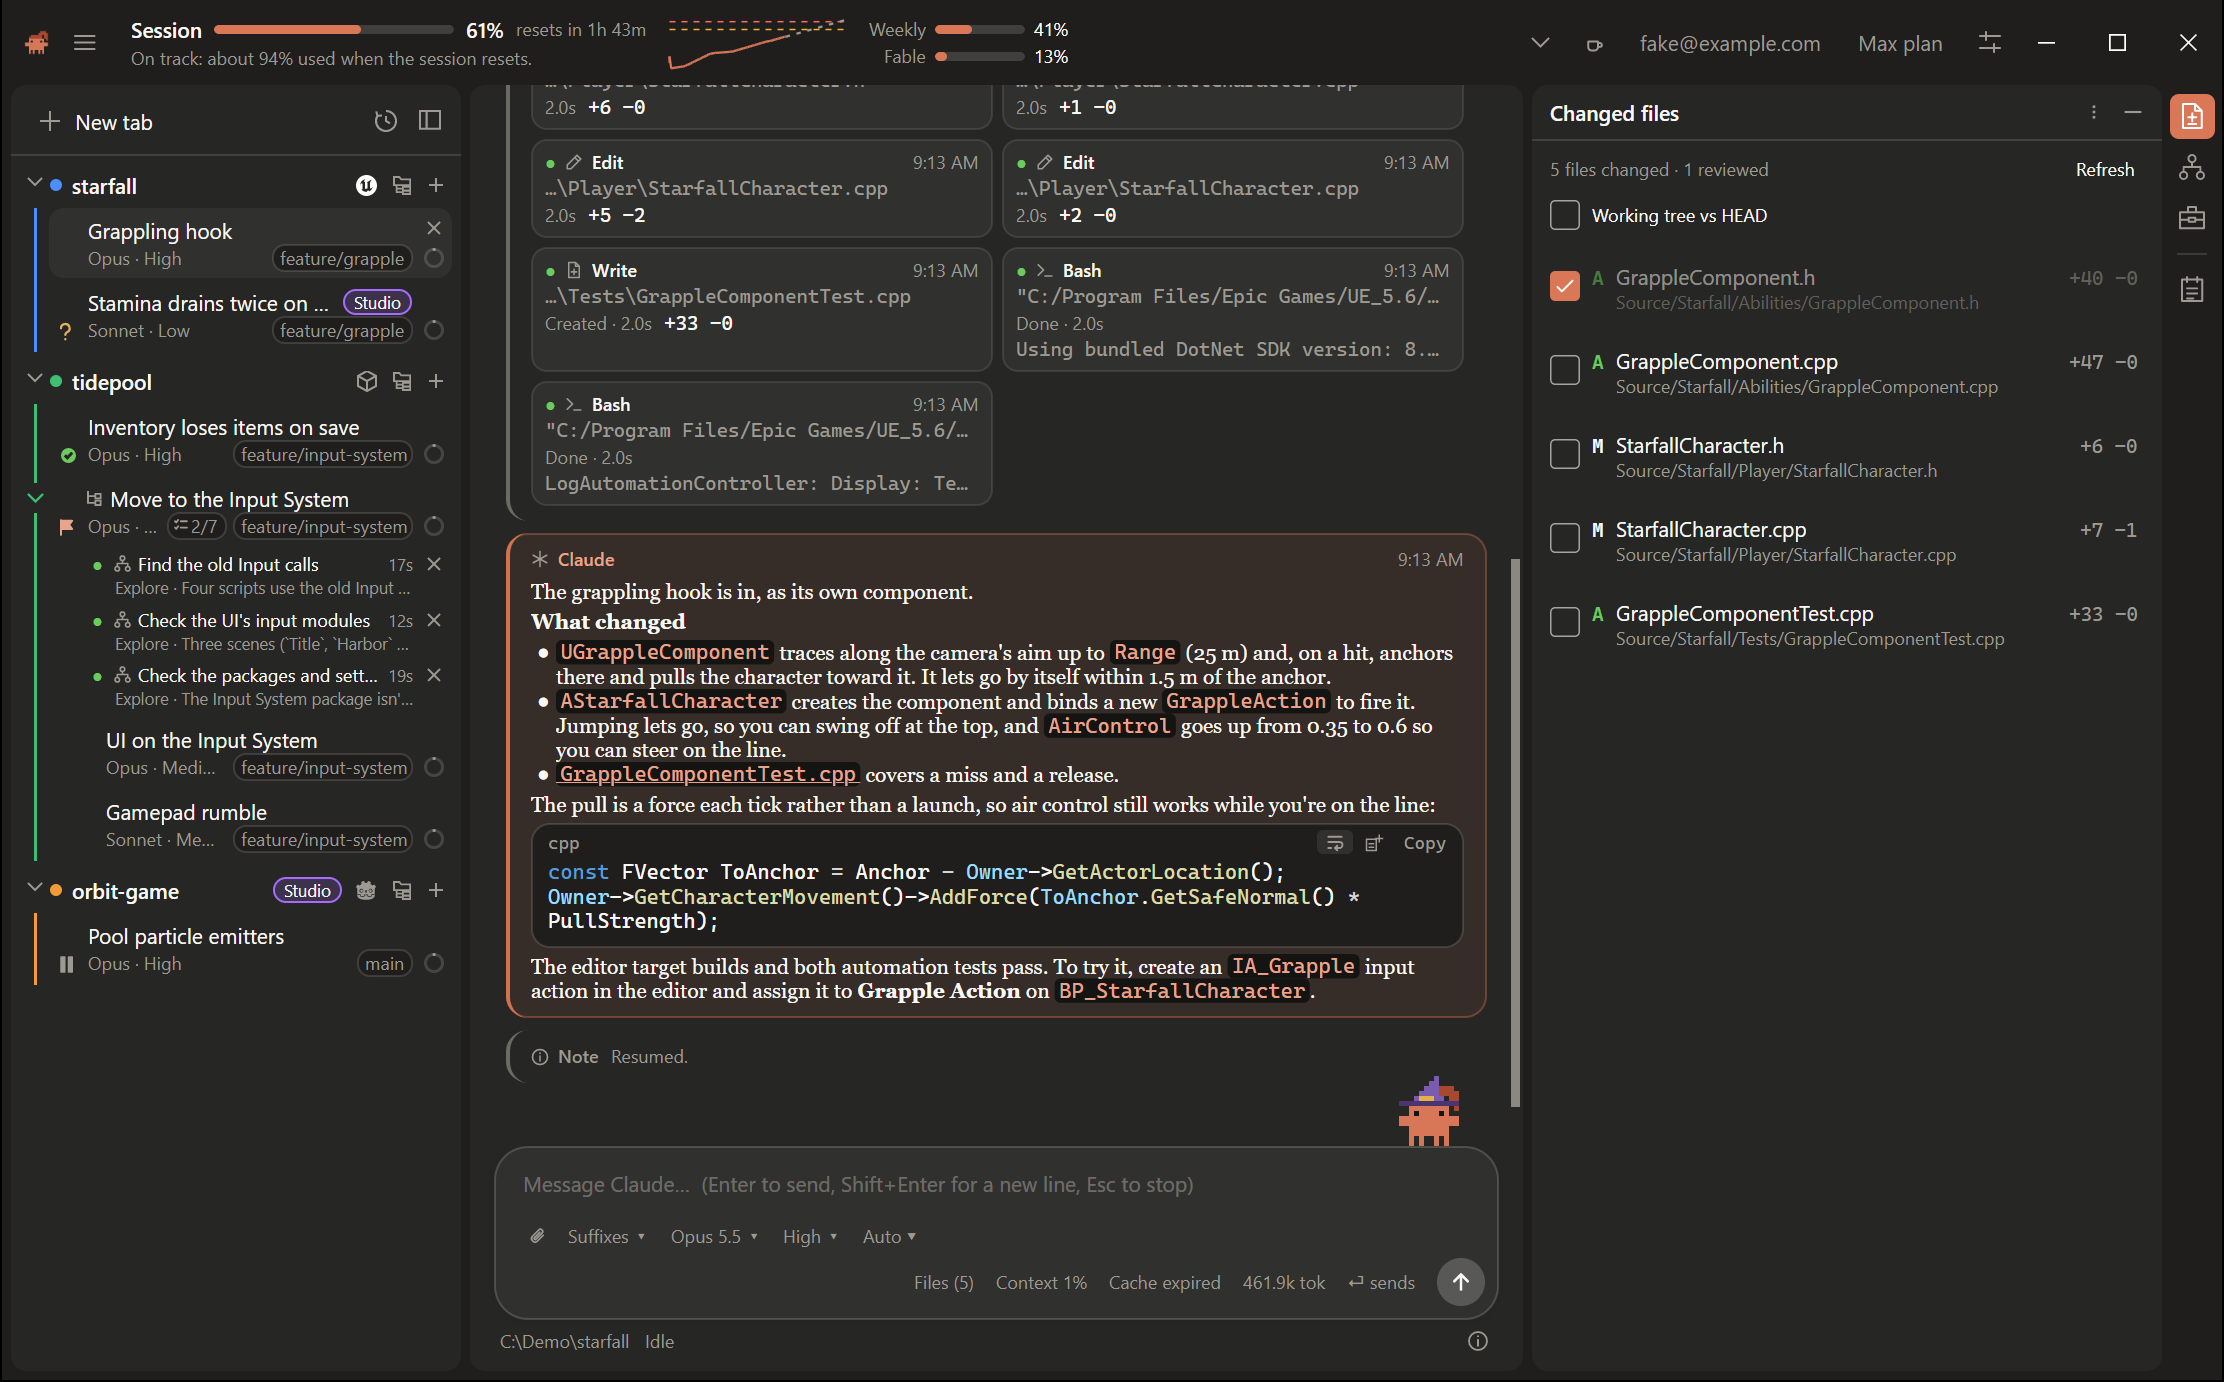The width and height of the screenshot is (2224, 1382).
Task: Click the paperclip attach icon
Action: point(537,1236)
